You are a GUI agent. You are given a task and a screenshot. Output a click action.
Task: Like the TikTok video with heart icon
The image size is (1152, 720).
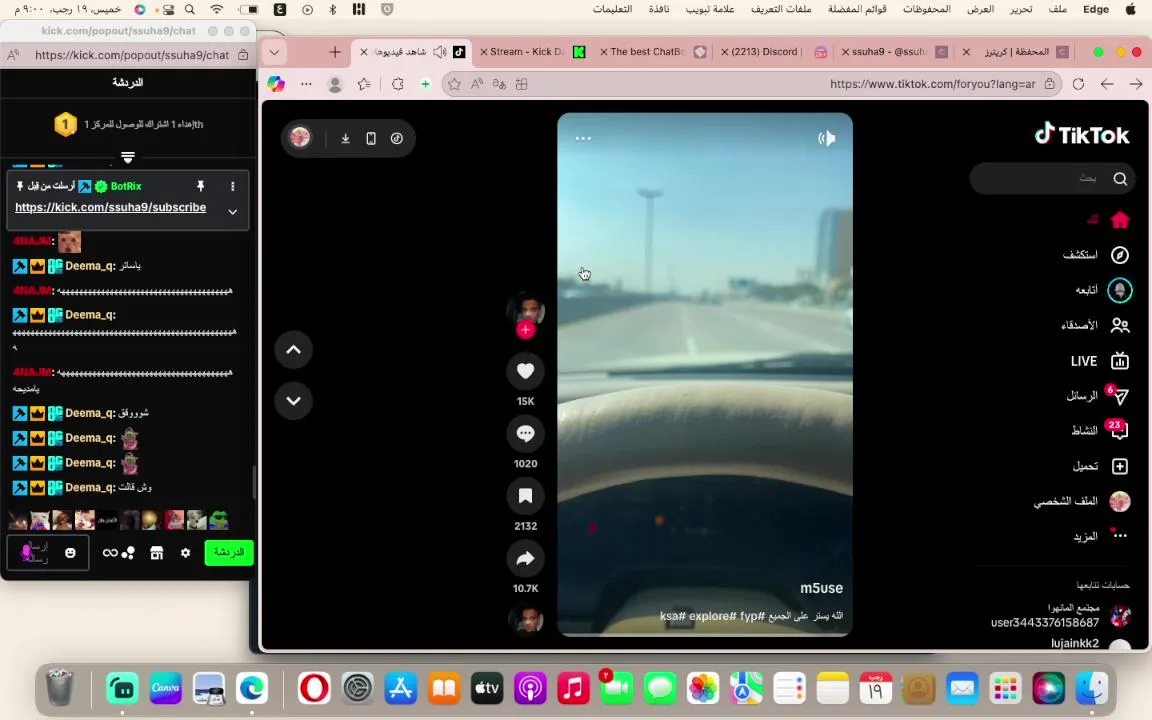[525, 371]
